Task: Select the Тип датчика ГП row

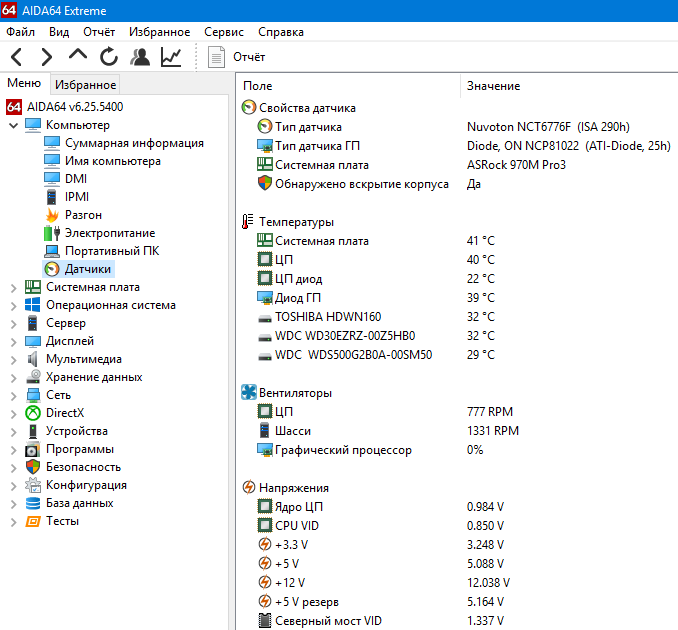Action: (x=317, y=146)
